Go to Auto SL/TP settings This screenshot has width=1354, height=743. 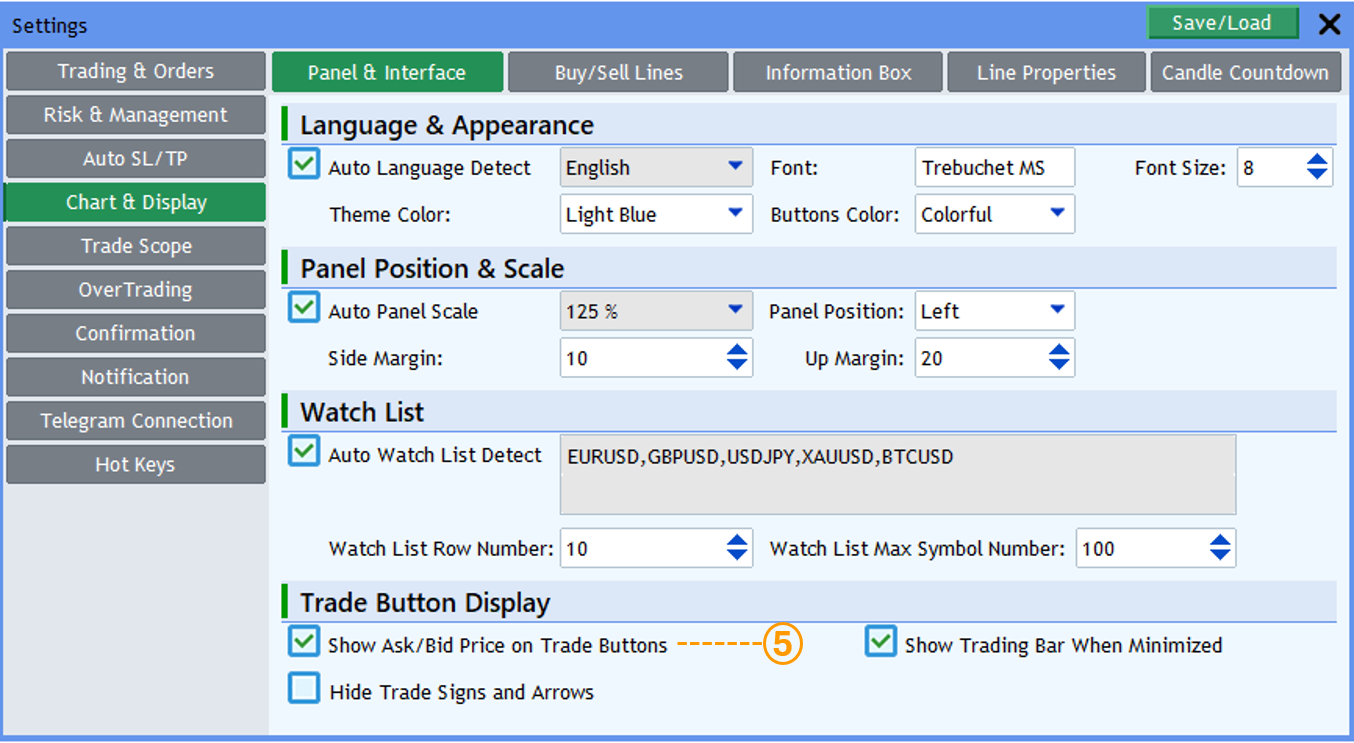point(136,159)
